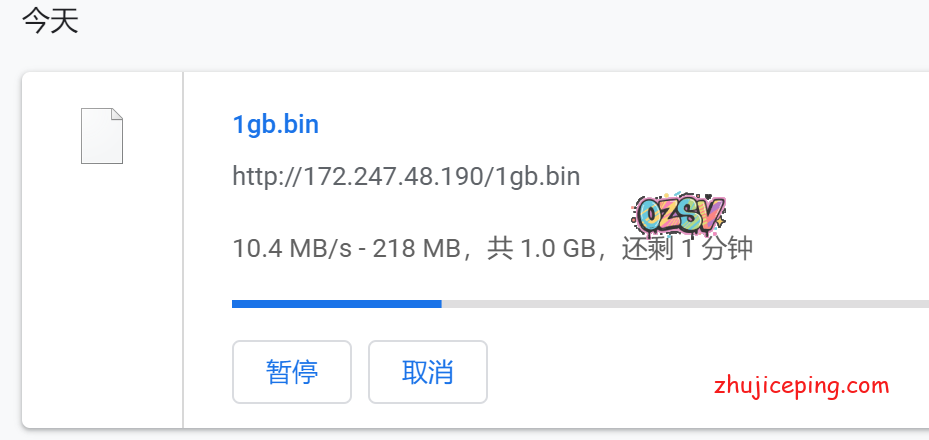Click where blue progress meets the gray track
Image resolution: width=929 pixels, height=440 pixels.
point(441,304)
